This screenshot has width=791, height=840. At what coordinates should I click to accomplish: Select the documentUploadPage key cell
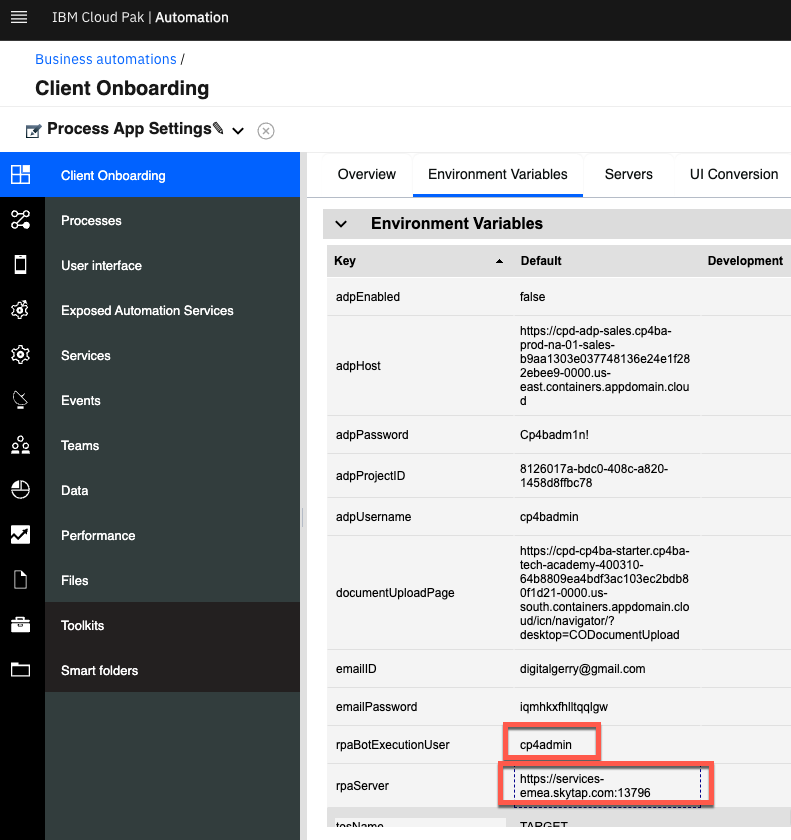coord(418,593)
